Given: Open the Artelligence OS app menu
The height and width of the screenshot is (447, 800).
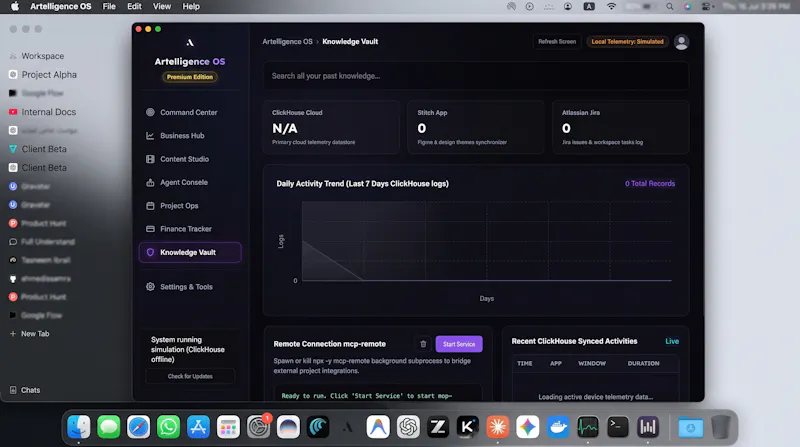Looking at the screenshot, I should [60, 7].
